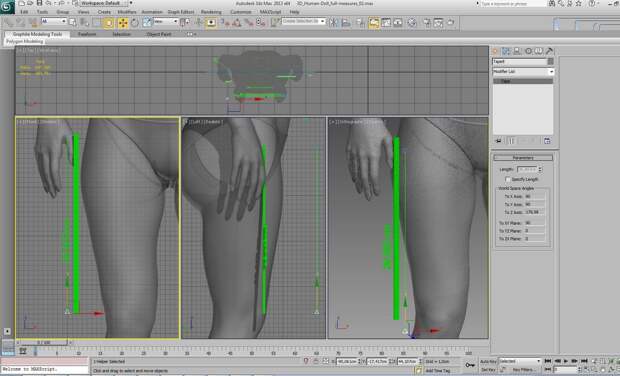Viewport: 620px width, 376px height.
Task: Switch to the Object Paint ribbon tab
Action: pyautogui.click(x=159, y=34)
